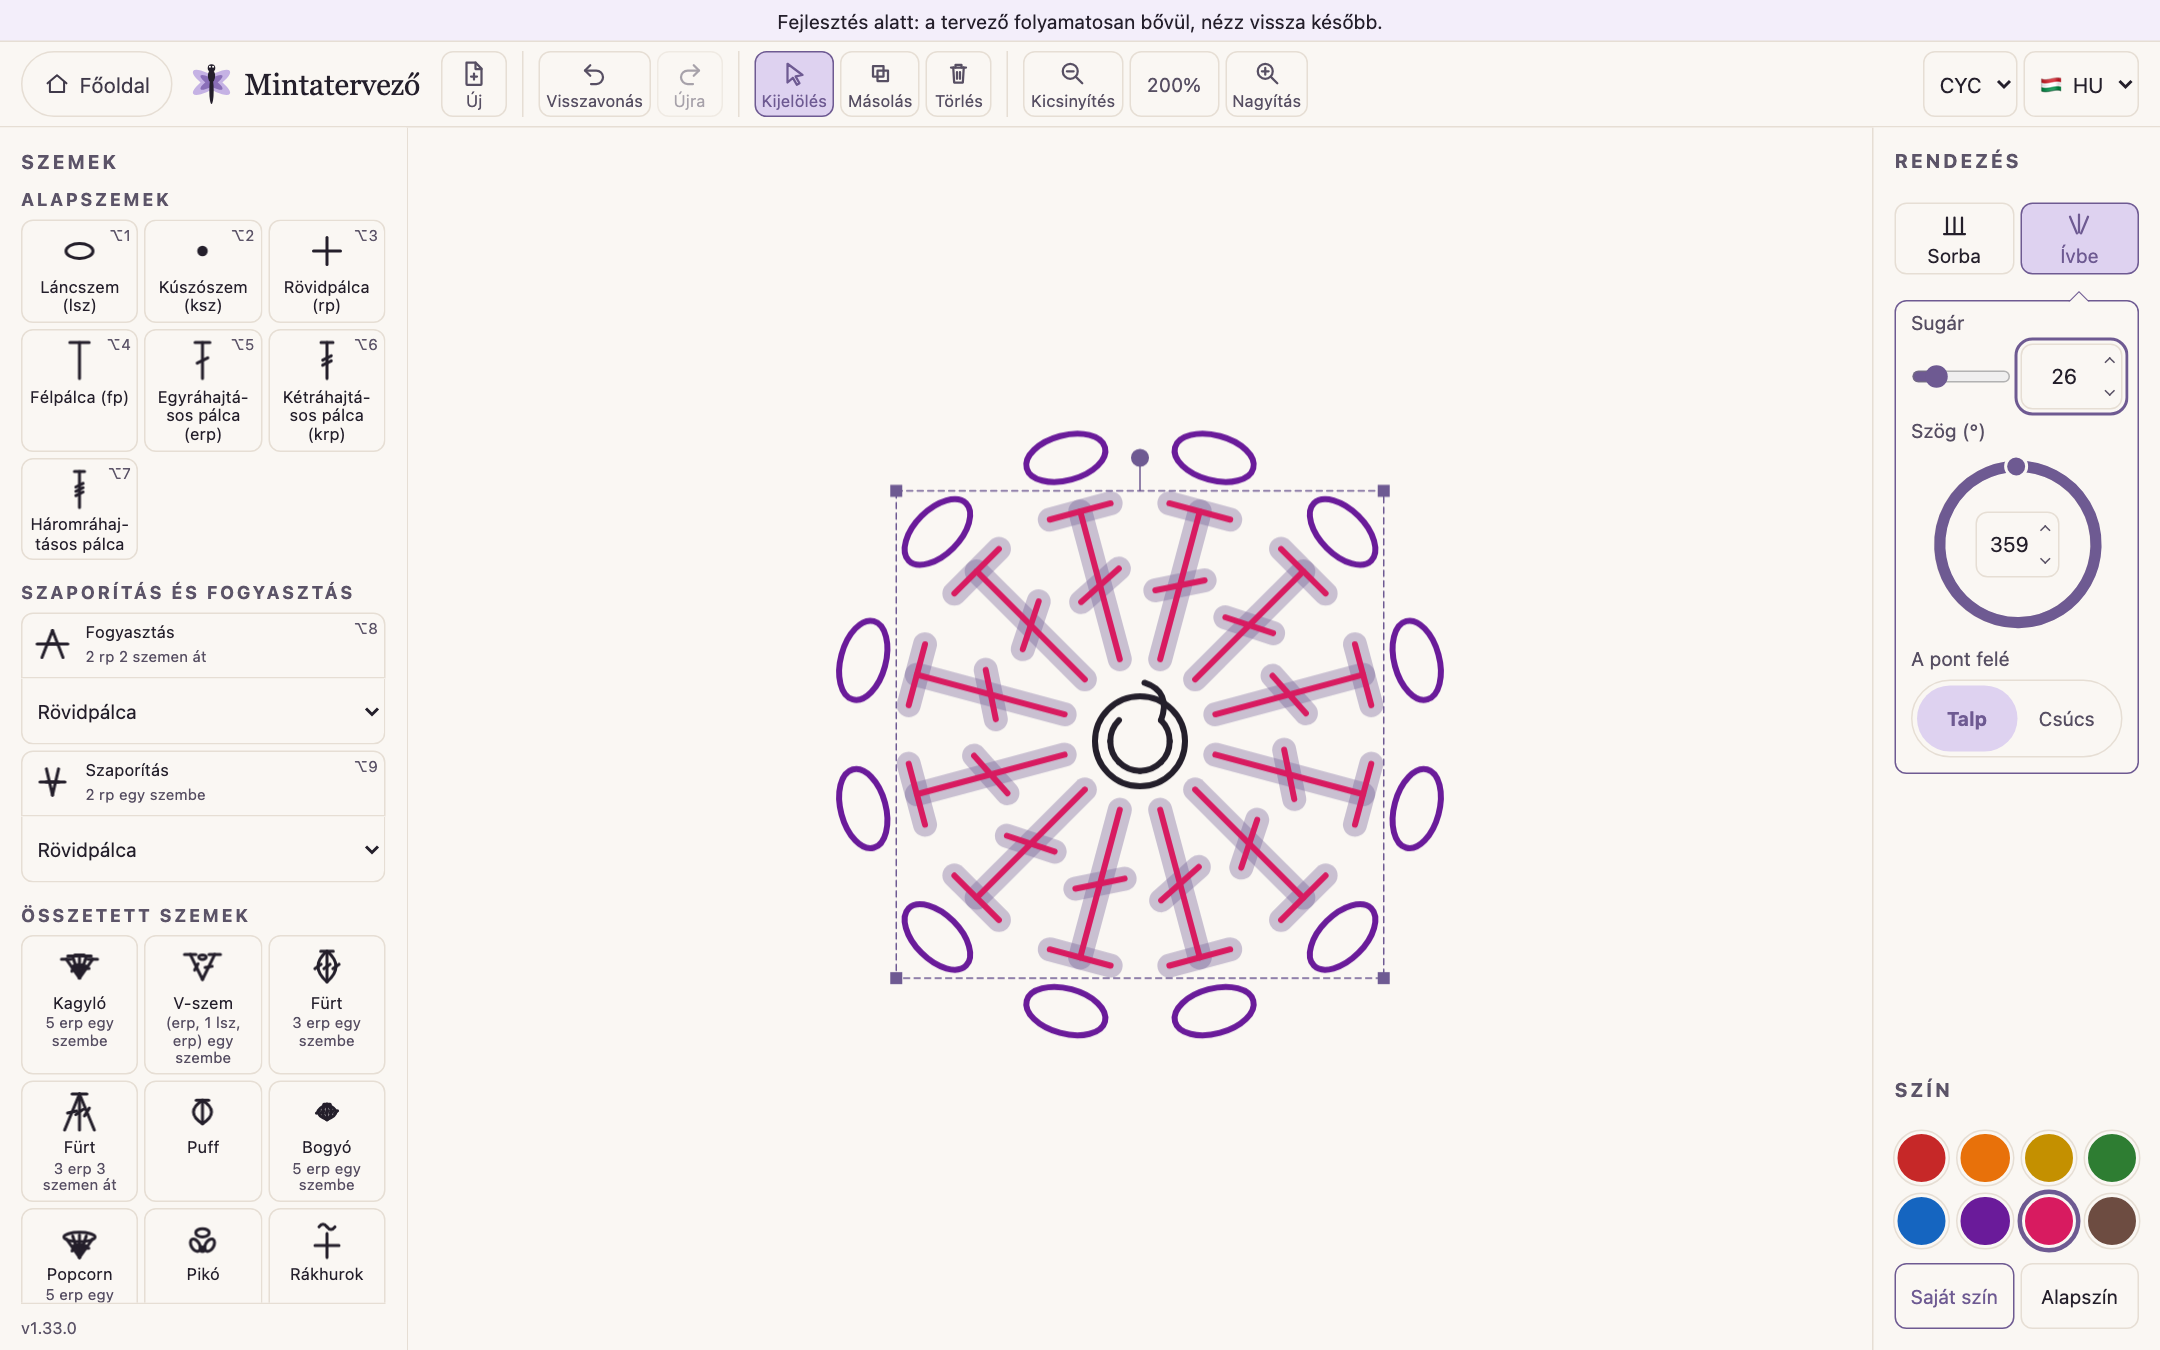Image resolution: width=2160 pixels, height=1350 pixels.
Task: Select the Kétráhajtásos pálca (krp) stitch
Action: click(x=326, y=390)
